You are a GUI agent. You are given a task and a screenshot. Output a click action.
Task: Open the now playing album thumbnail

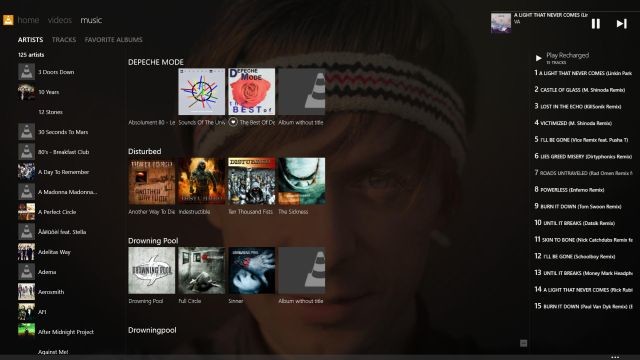pyautogui.click(x=501, y=23)
